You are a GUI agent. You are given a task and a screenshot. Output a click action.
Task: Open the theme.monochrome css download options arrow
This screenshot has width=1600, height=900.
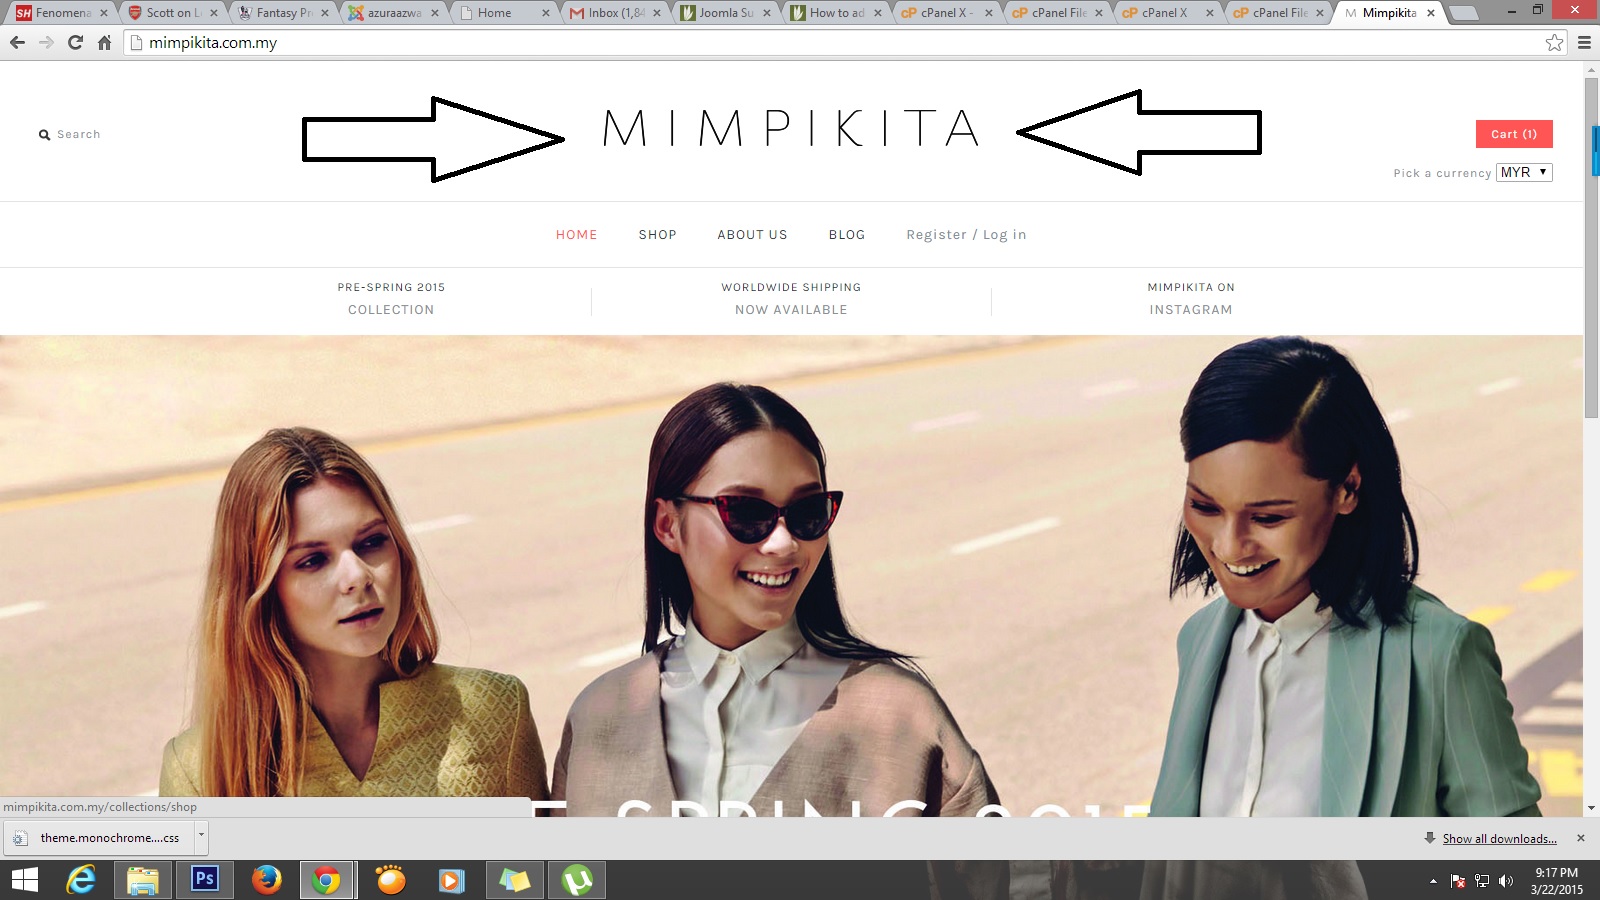pyautogui.click(x=201, y=836)
